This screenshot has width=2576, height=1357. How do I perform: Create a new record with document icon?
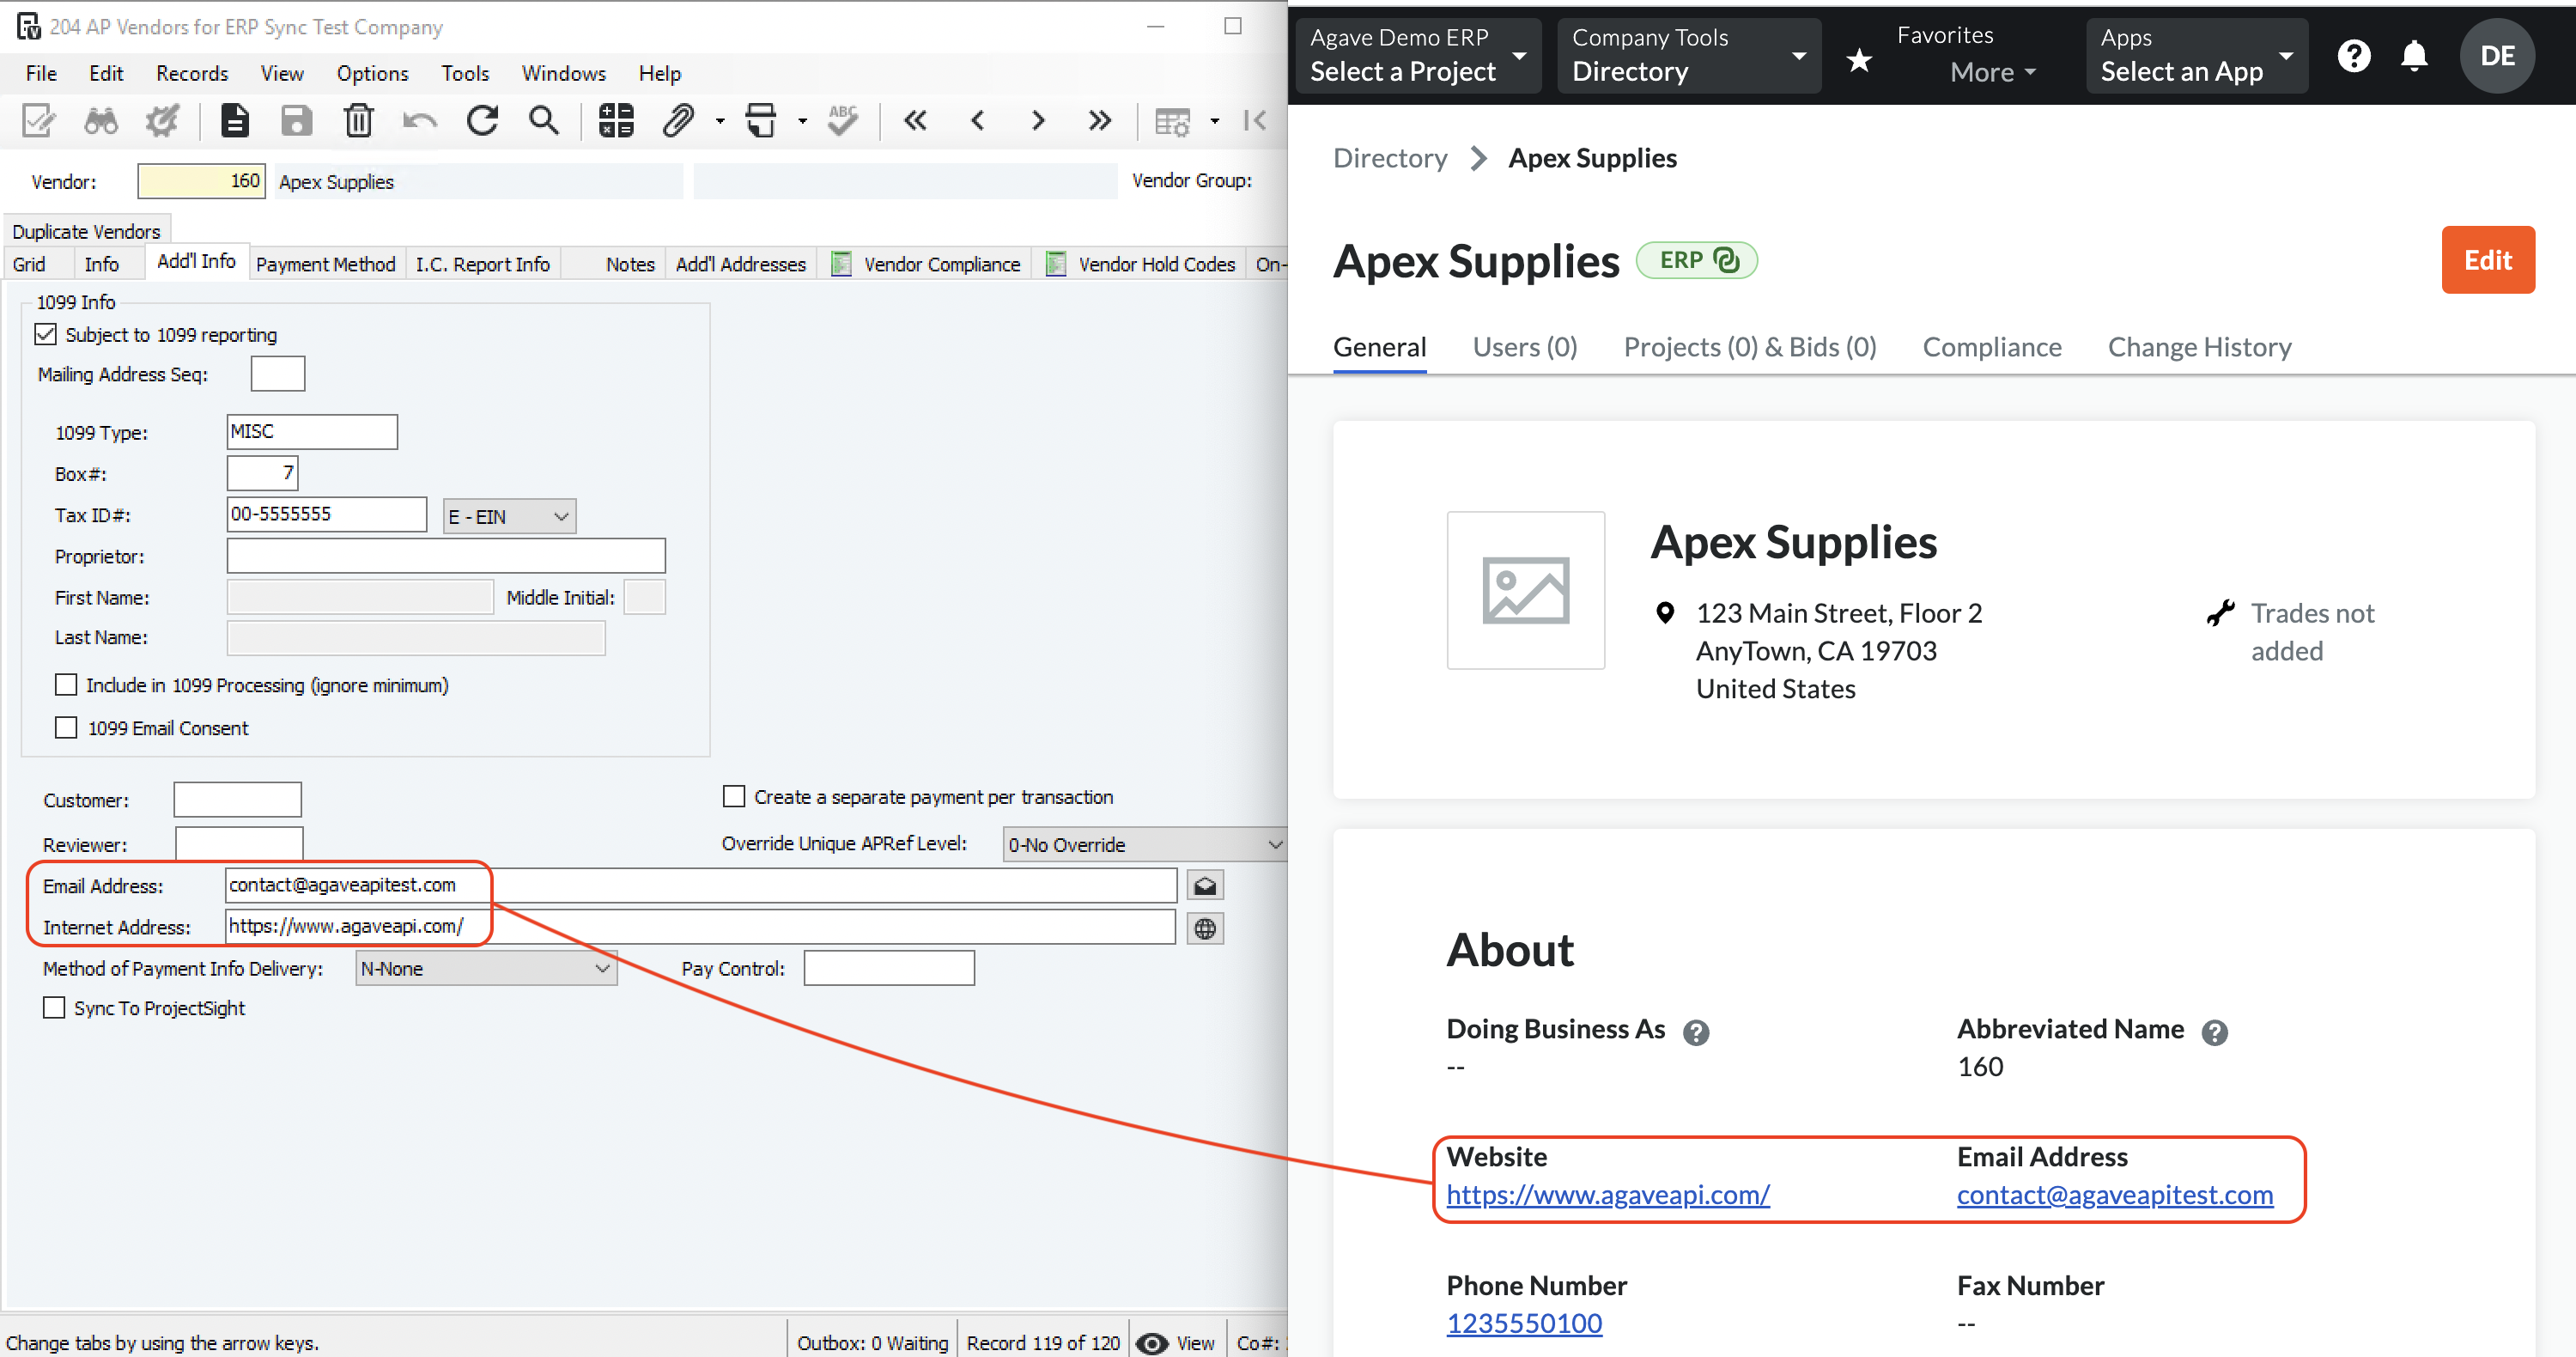pos(235,121)
